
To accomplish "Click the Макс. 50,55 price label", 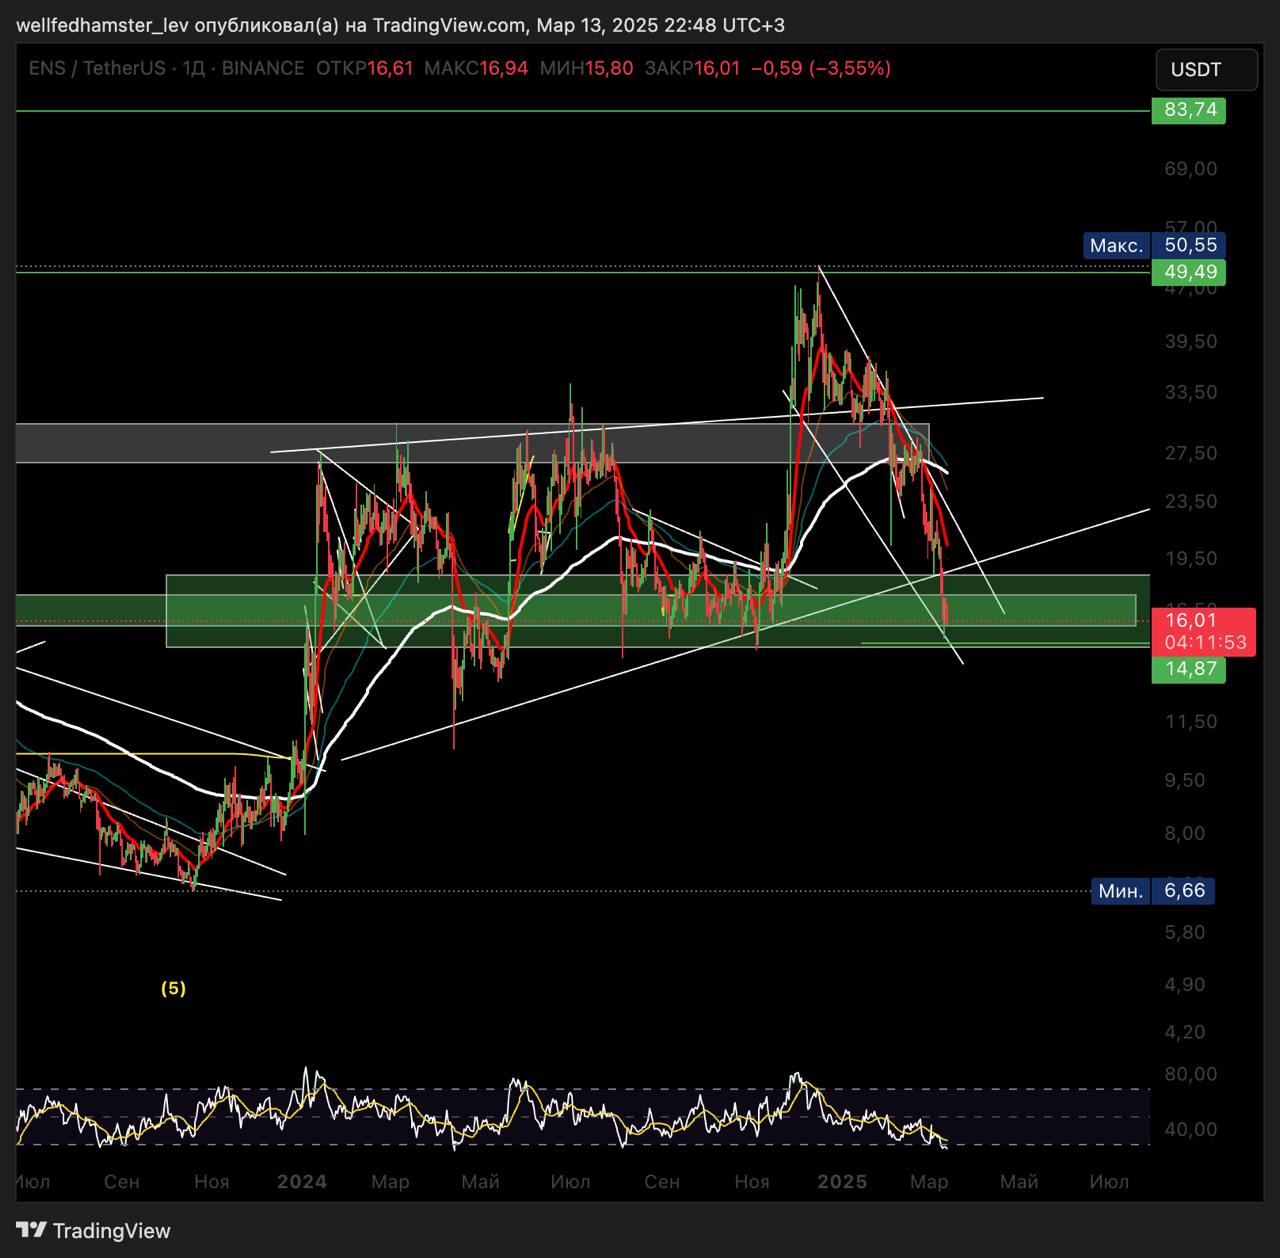I will click(1154, 245).
